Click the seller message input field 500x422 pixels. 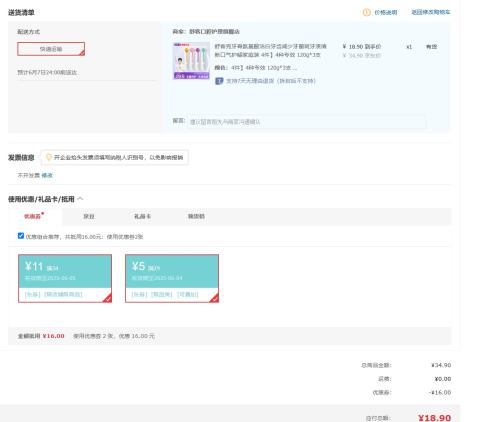pos(307,122)
